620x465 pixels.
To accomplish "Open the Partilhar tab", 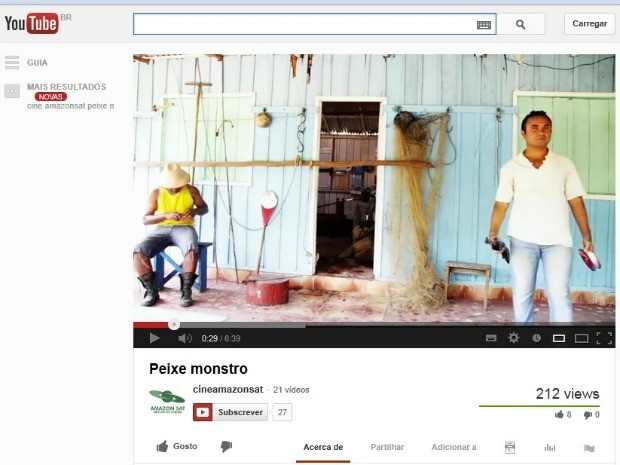I will [x=387, y=447].
